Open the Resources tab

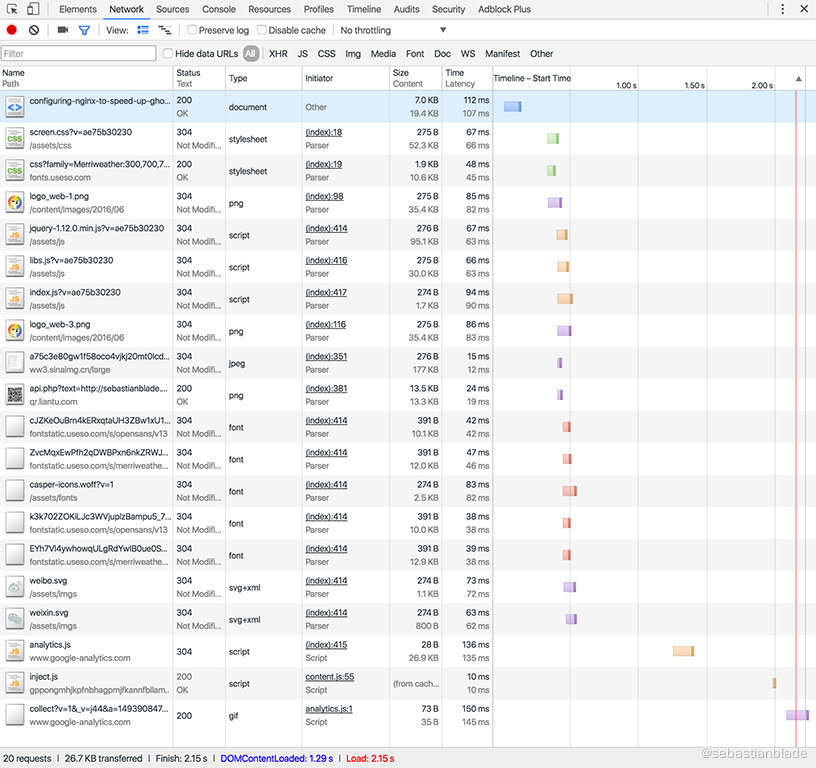pos(269,9)
